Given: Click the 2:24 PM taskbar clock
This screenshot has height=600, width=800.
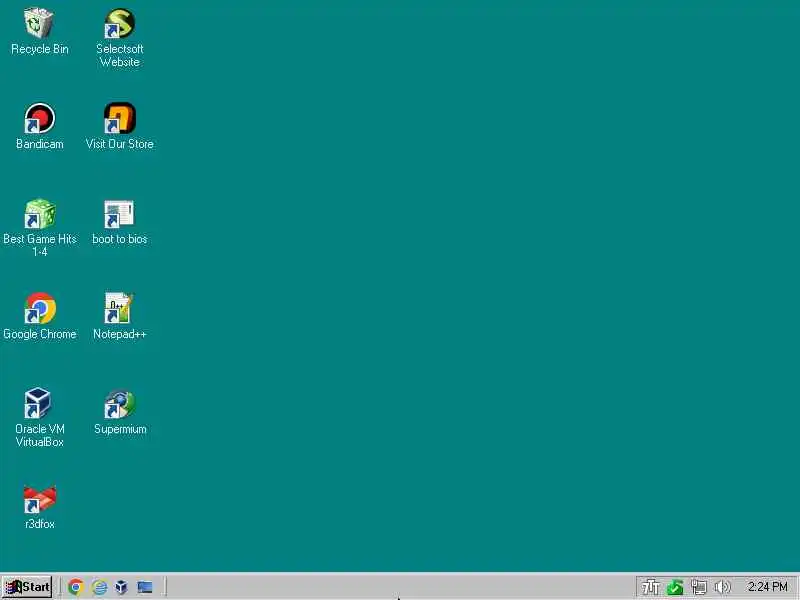Looking at the screenshot, I should (767, 587).
